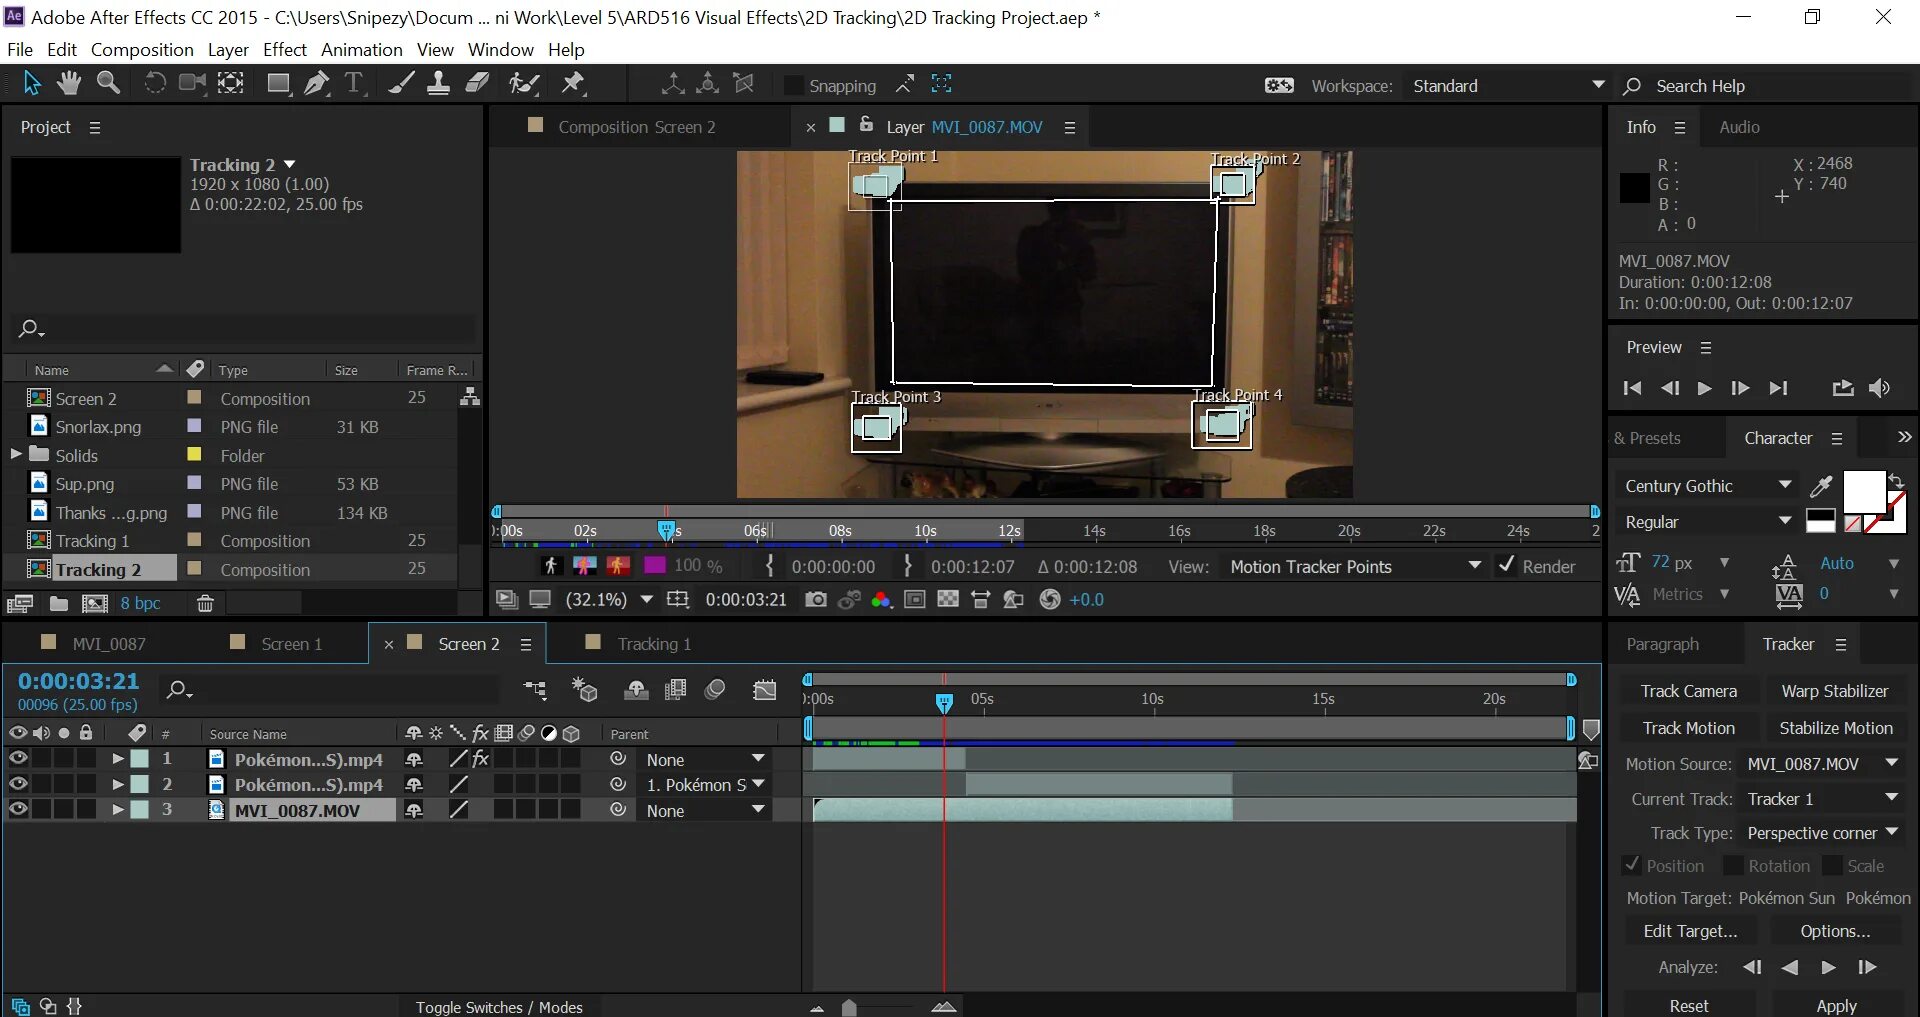Select the Unified Camera tool
Image resolution: width=1920 pixels, height=1017 pixels.
[x=192, y=84]
